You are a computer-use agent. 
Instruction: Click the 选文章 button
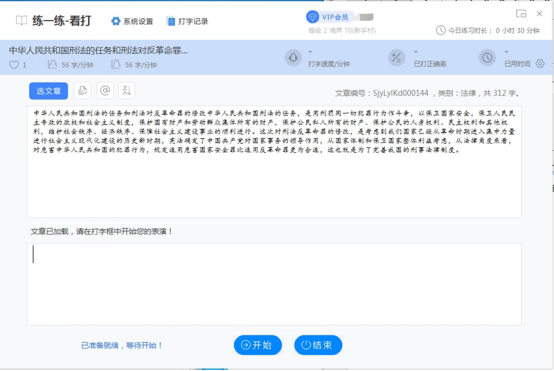48,91
